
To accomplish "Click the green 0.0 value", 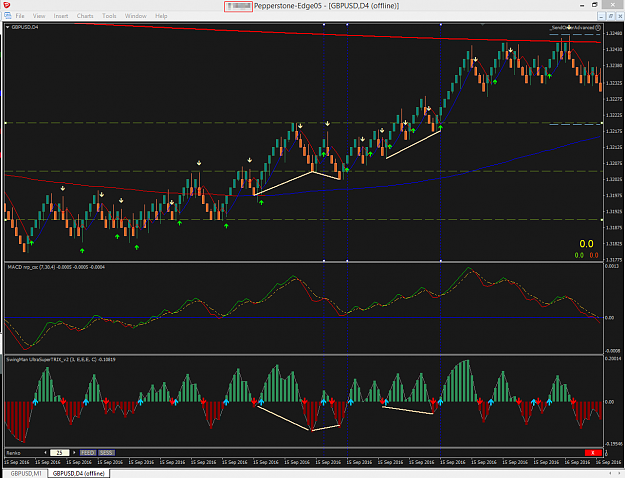I will pyautogui.click(x=579, y=255).
